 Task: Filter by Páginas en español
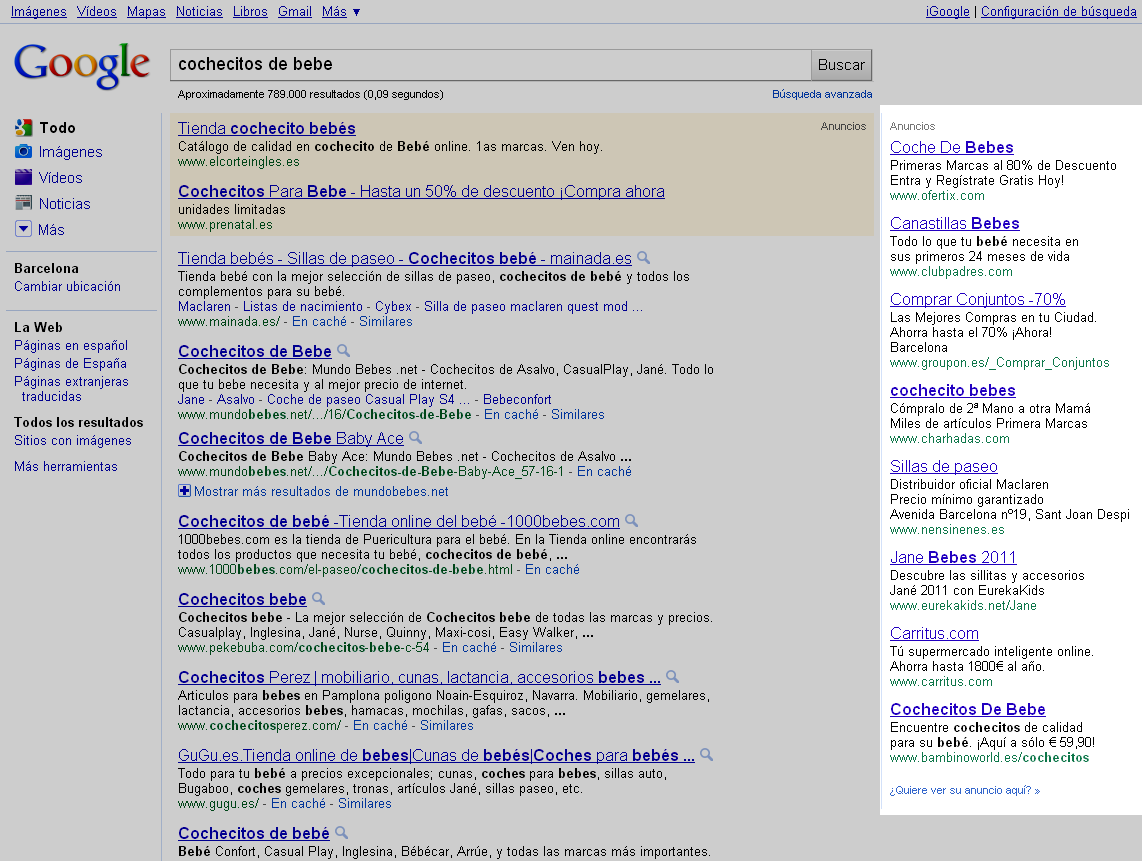click(71, 345)
